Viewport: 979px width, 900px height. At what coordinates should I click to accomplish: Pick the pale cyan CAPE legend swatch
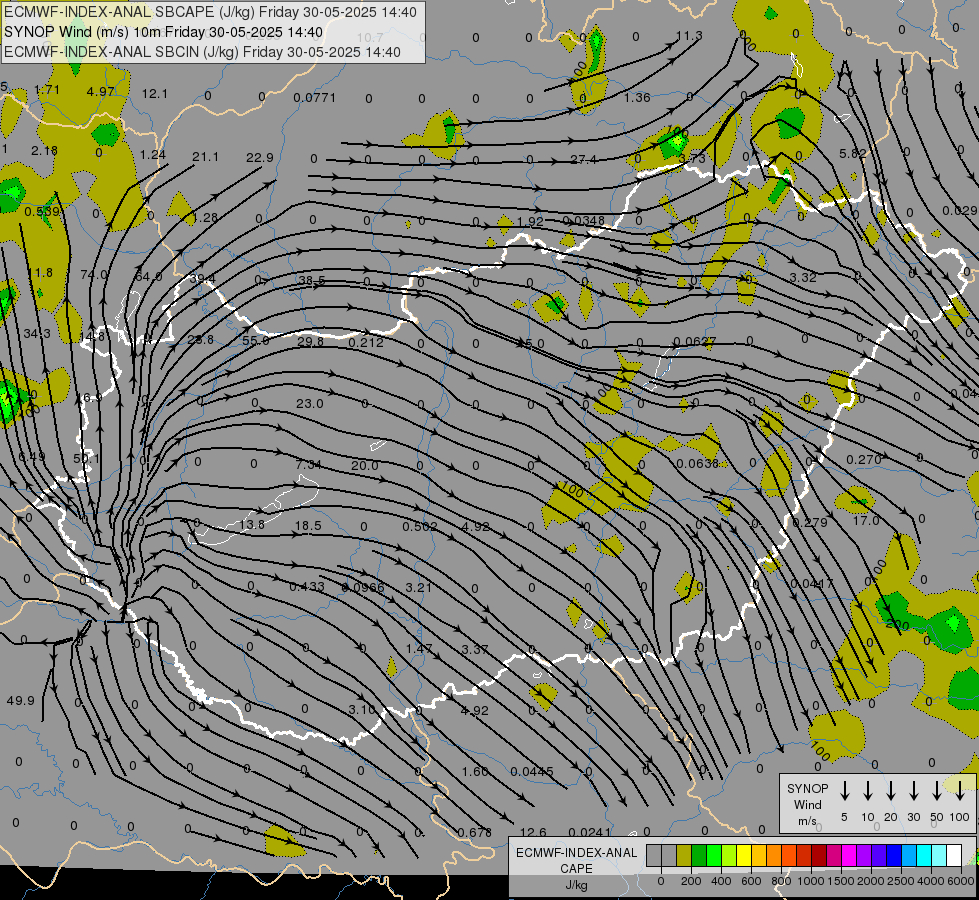click(938, 855)
